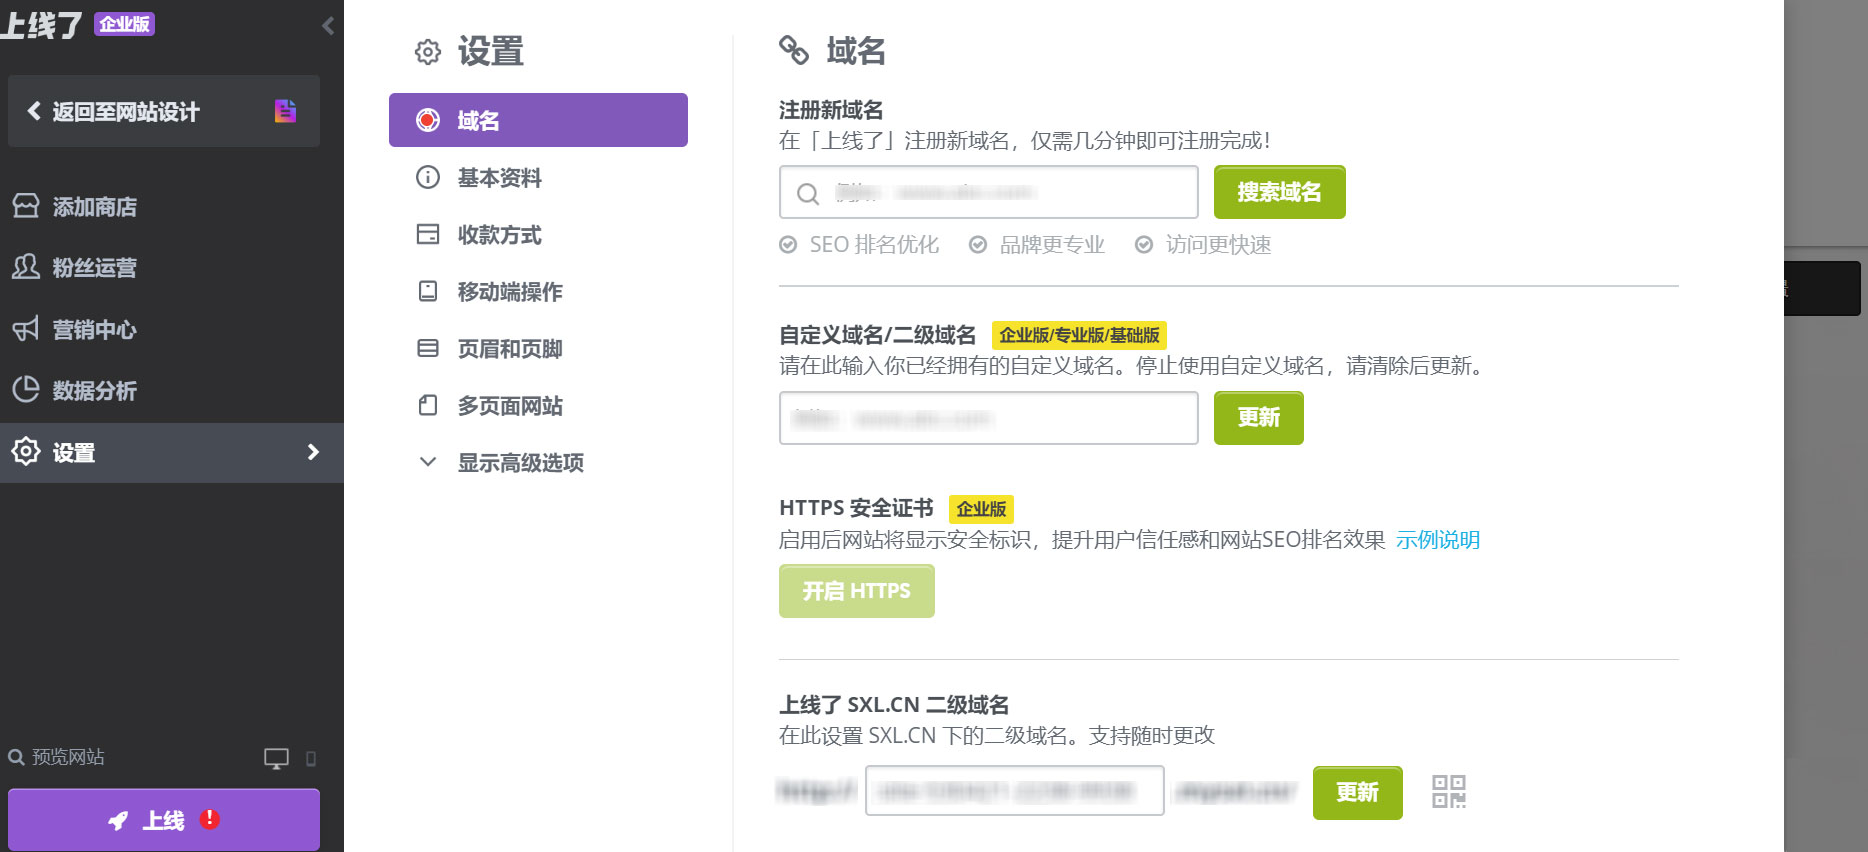Click the gear icon beside sidebar 设置
The image size is (1868, 852).
click(x=26, y=452)
